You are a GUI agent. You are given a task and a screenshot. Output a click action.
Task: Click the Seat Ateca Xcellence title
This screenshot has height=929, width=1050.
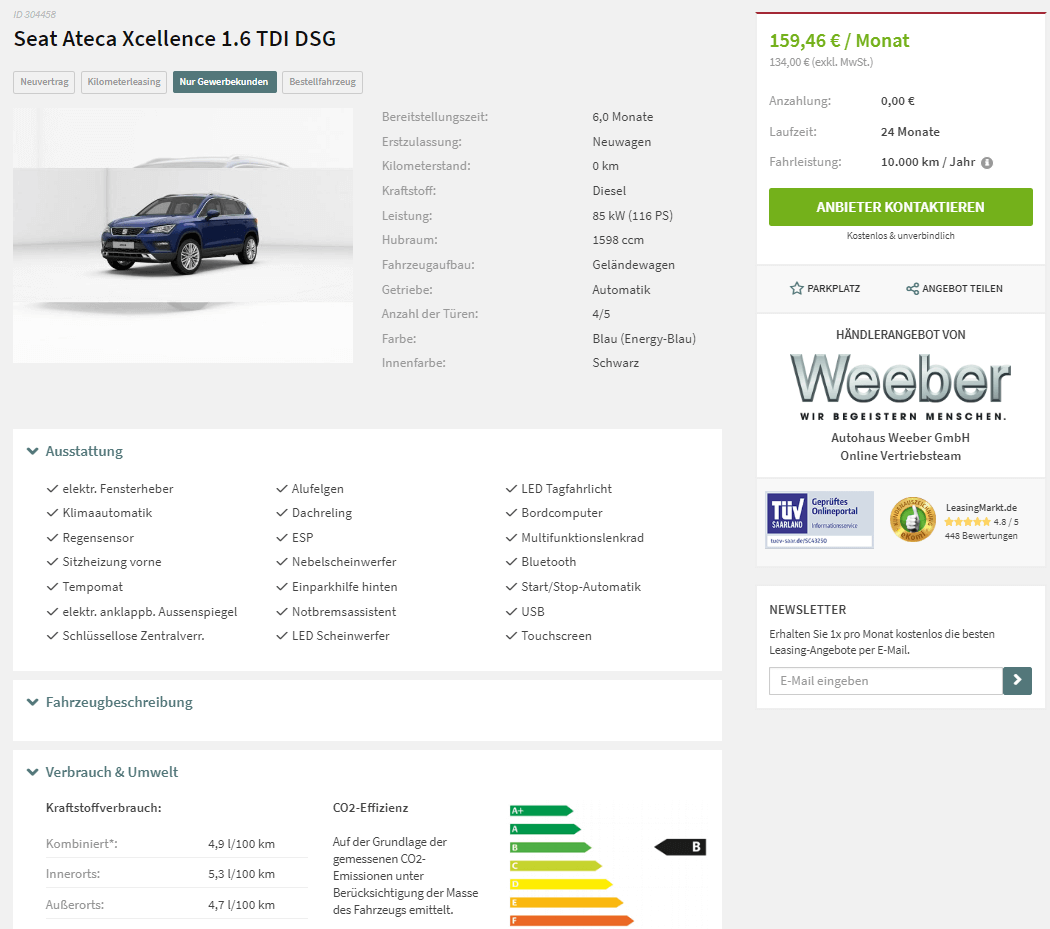pyautogui.click(x=175, y=39)
